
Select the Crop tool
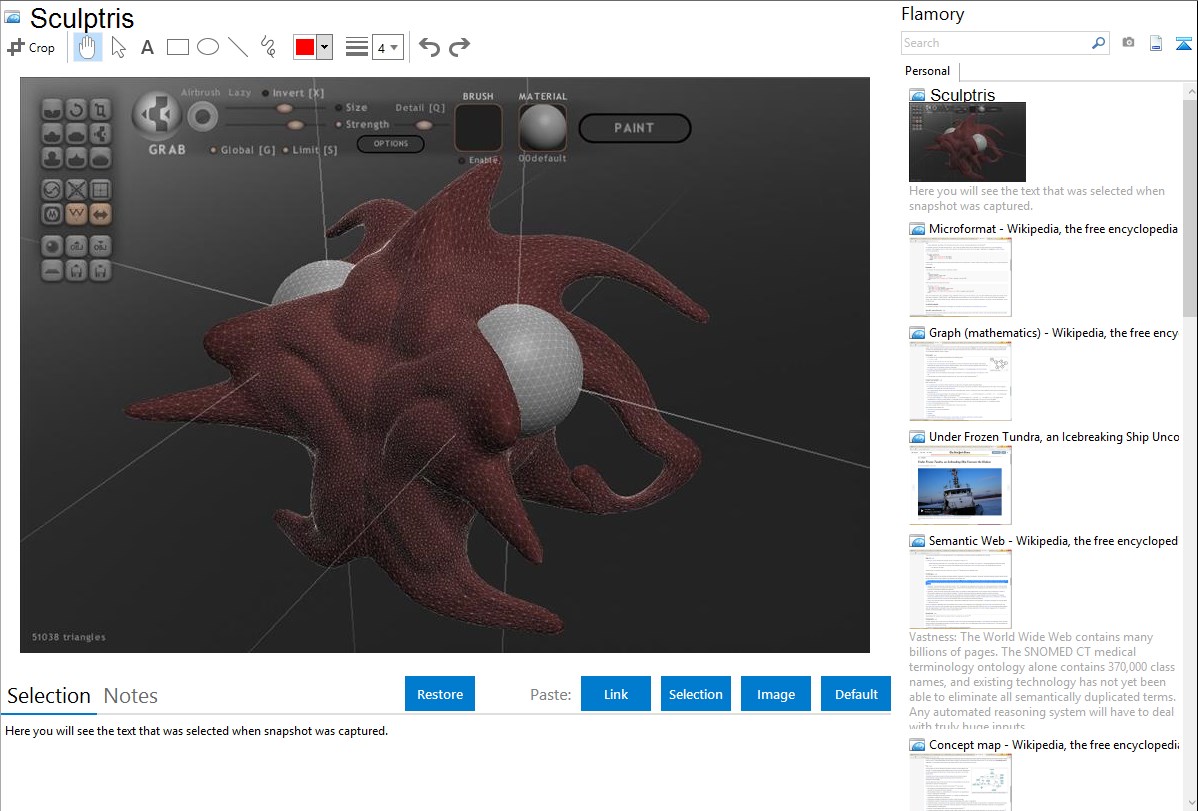point(31,47)
